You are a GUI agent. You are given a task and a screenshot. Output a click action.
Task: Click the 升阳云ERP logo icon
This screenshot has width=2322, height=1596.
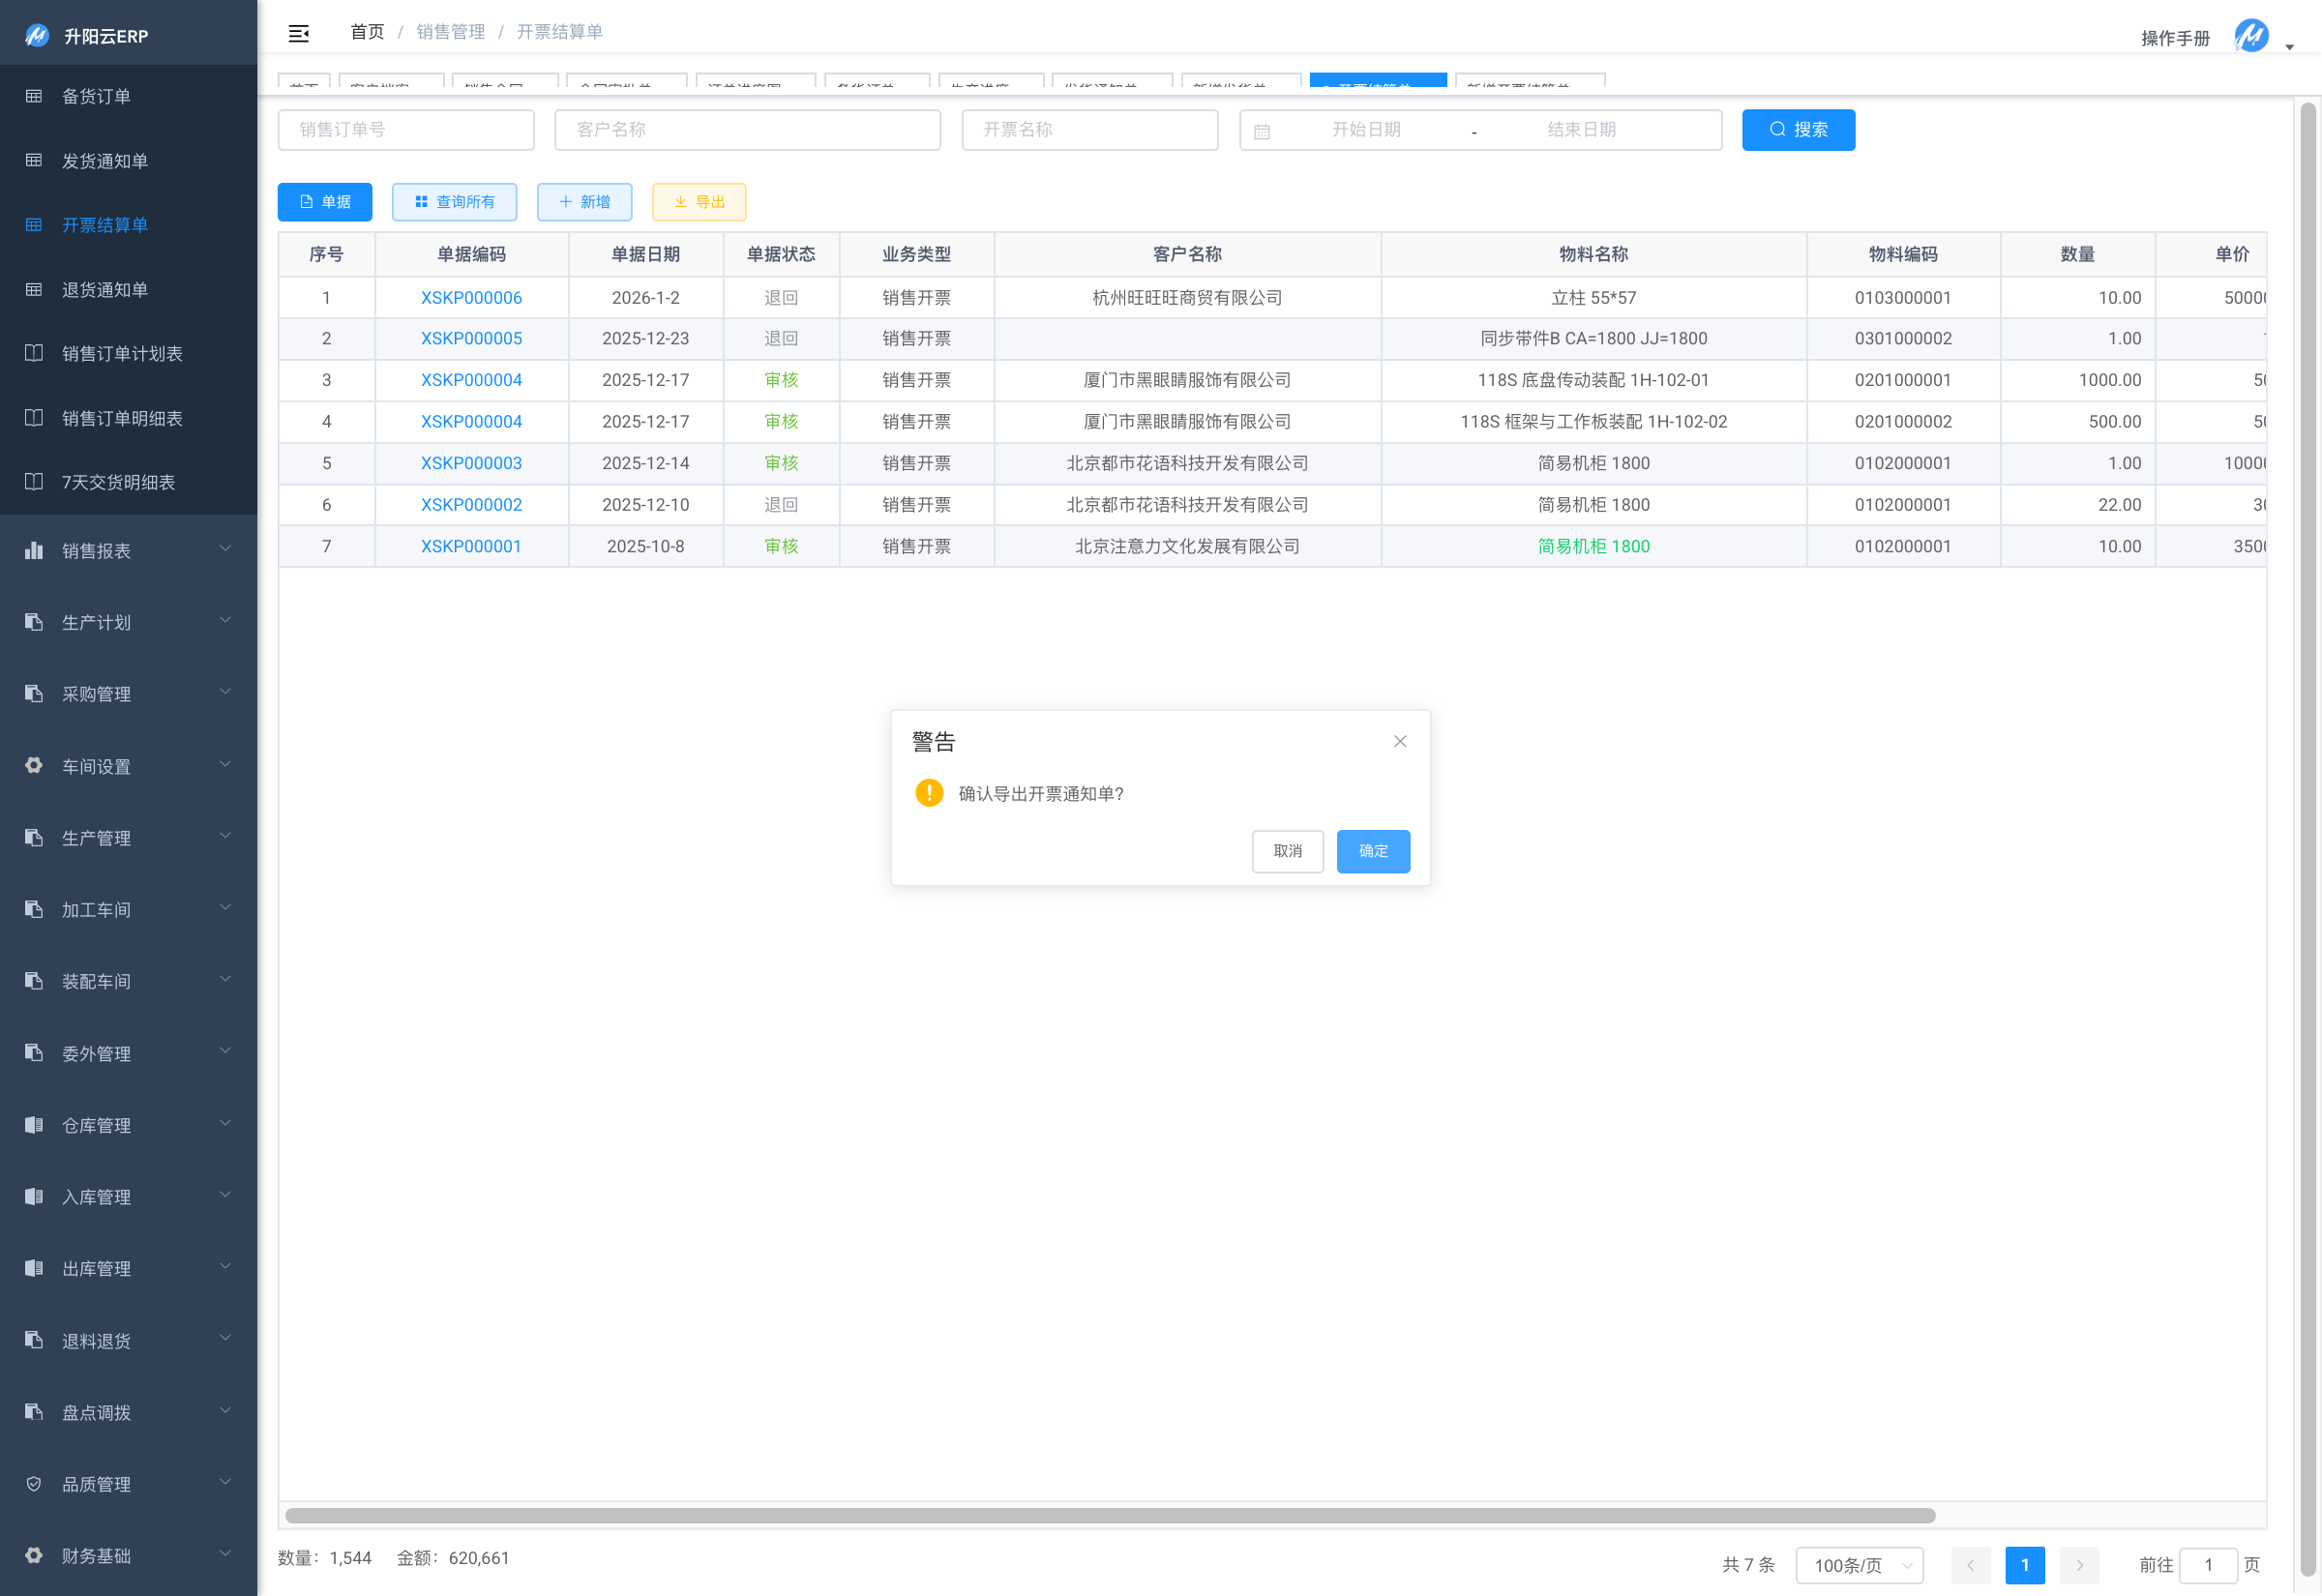[37, 36]
